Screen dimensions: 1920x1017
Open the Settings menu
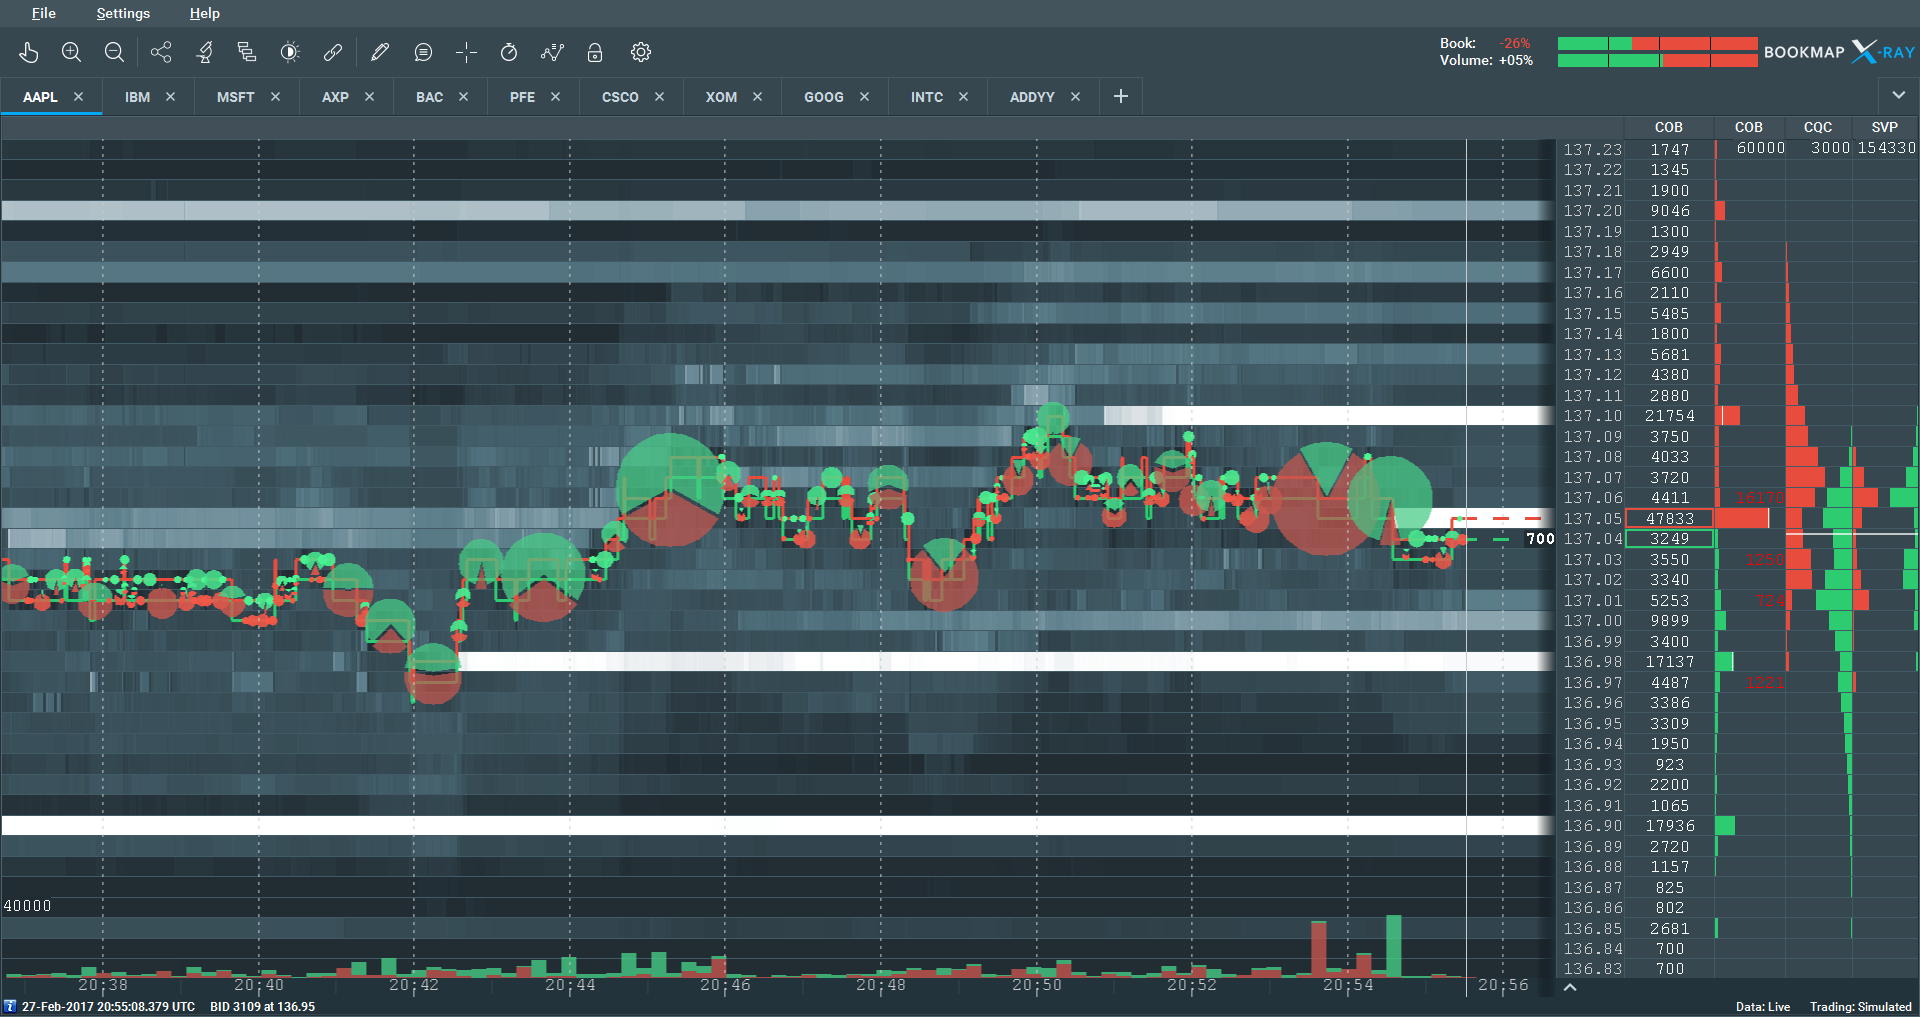[x=123, y=13]
